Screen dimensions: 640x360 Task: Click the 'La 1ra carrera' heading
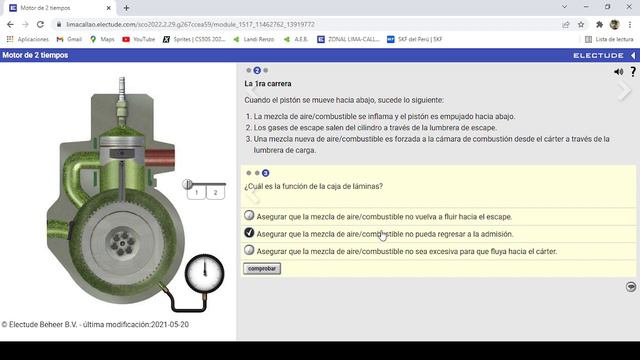pyautogui.click(x=268, y=84)
